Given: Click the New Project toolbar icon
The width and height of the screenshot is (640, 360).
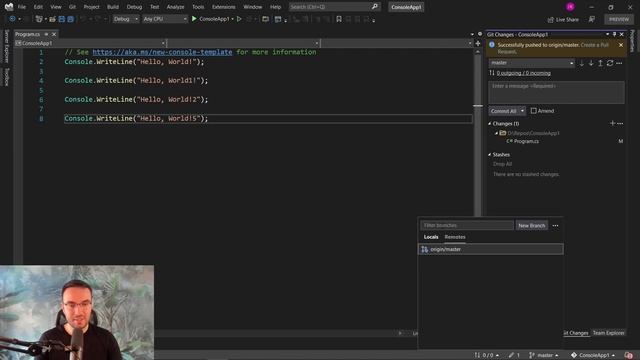Looking at the screenshot, I should 39,19.
